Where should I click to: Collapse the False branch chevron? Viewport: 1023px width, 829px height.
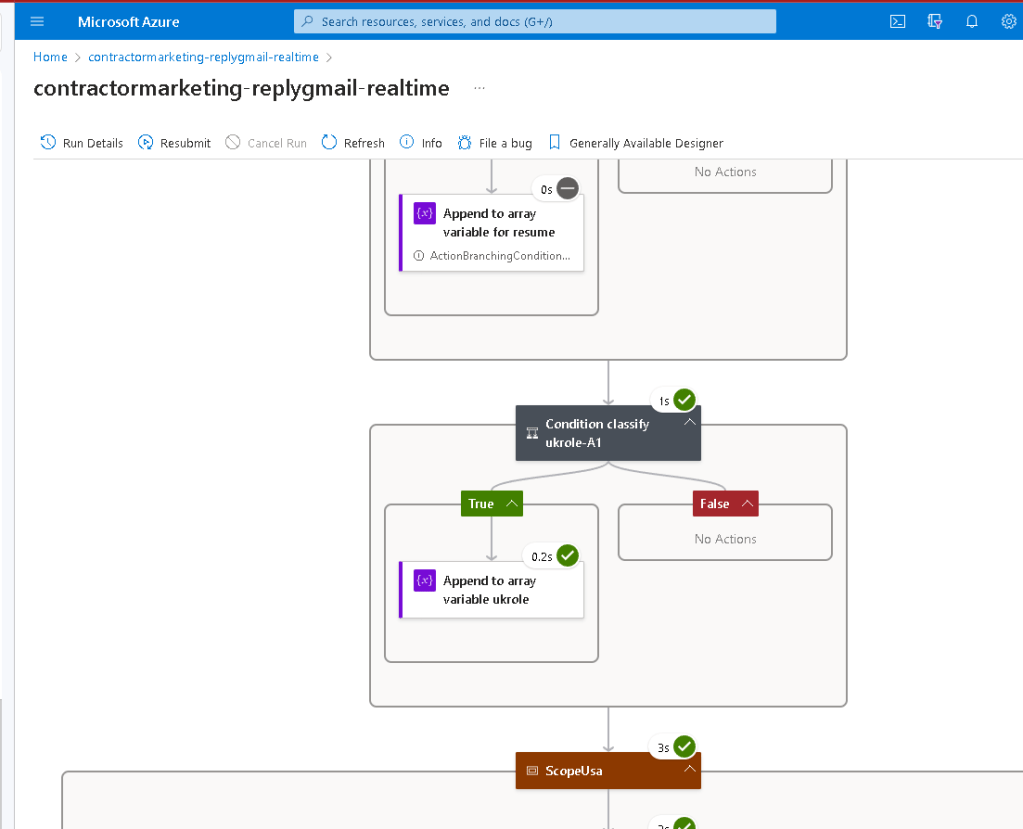point(748,504)
